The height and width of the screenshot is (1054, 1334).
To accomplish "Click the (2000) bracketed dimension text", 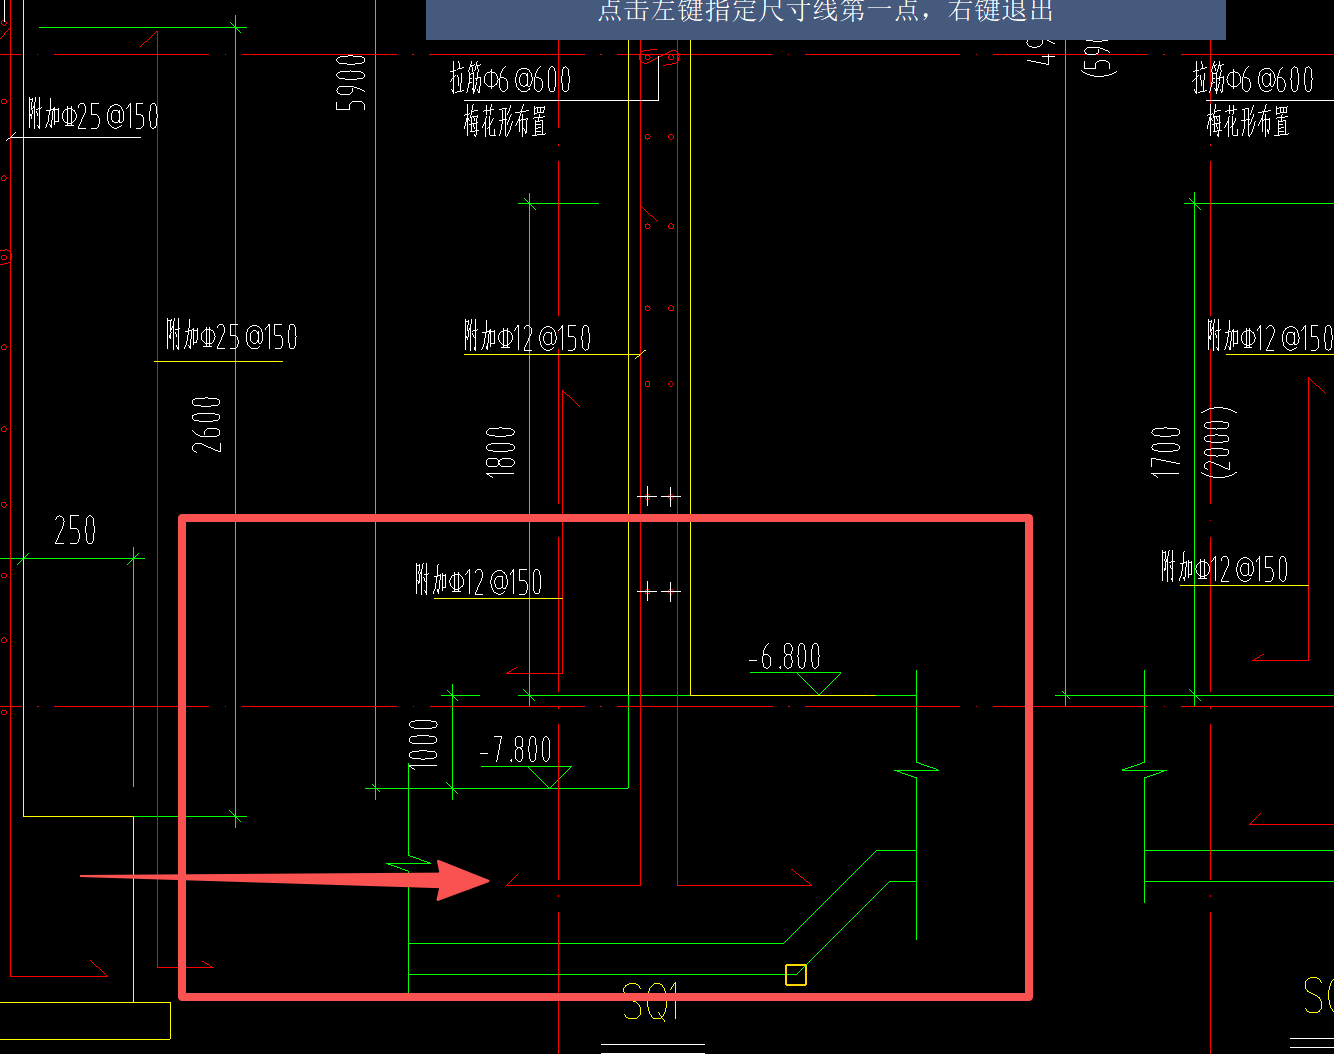I will (x=1219, y=441).
